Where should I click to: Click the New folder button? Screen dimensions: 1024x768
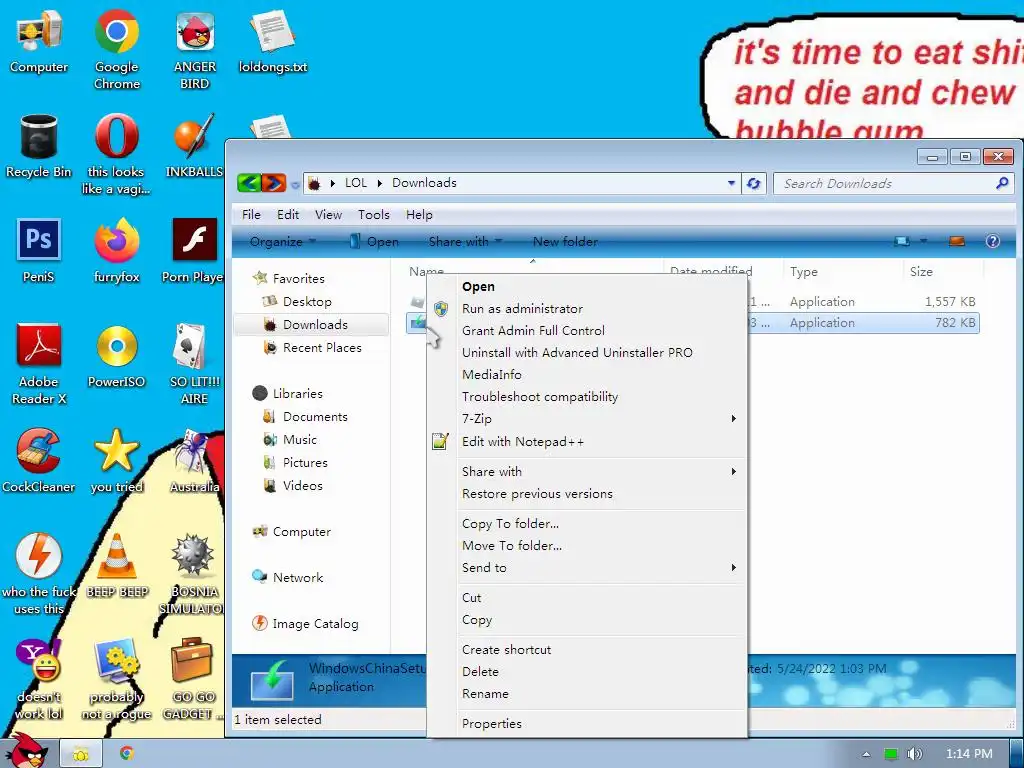(x=565, y=242)
